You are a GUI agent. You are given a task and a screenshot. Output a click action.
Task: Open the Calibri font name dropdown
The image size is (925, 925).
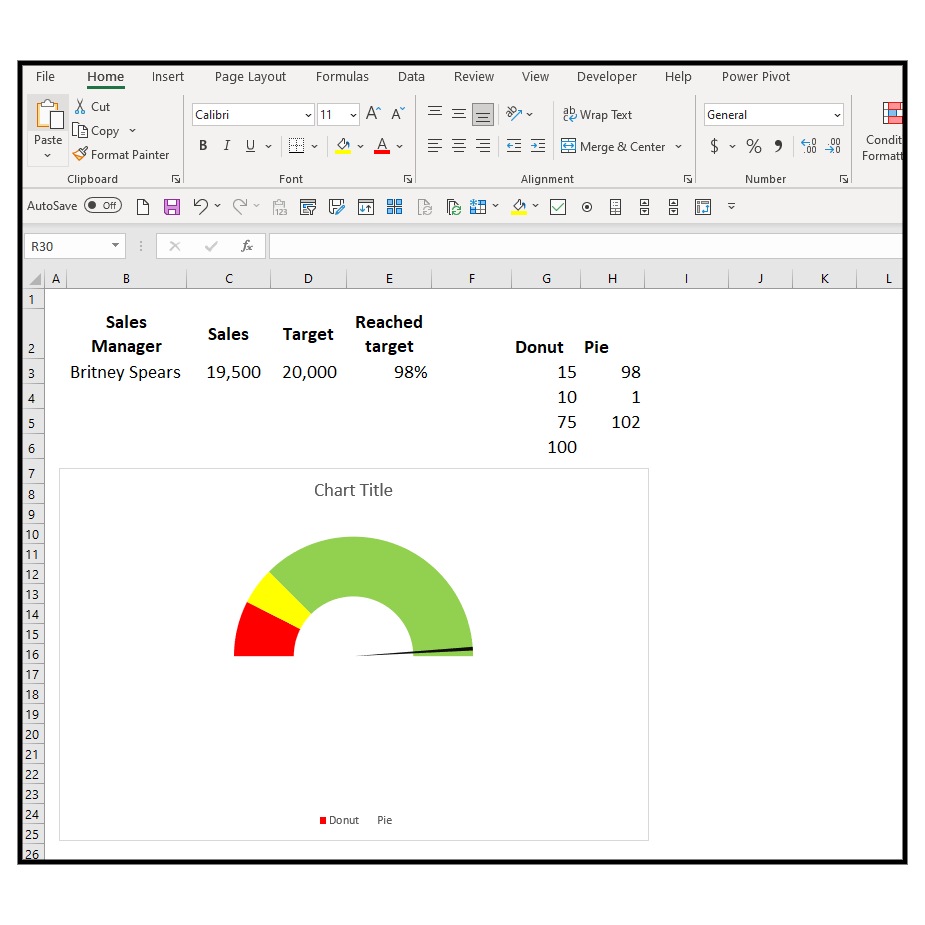[308, 115]
